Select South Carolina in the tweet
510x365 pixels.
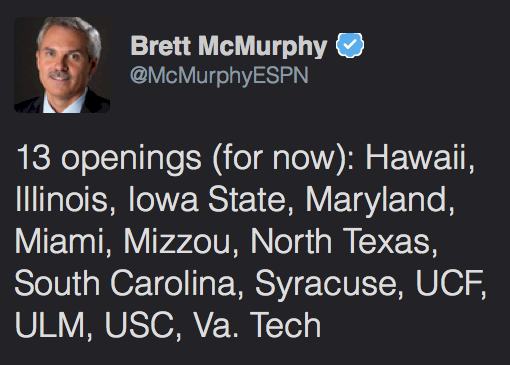(125, 283)
